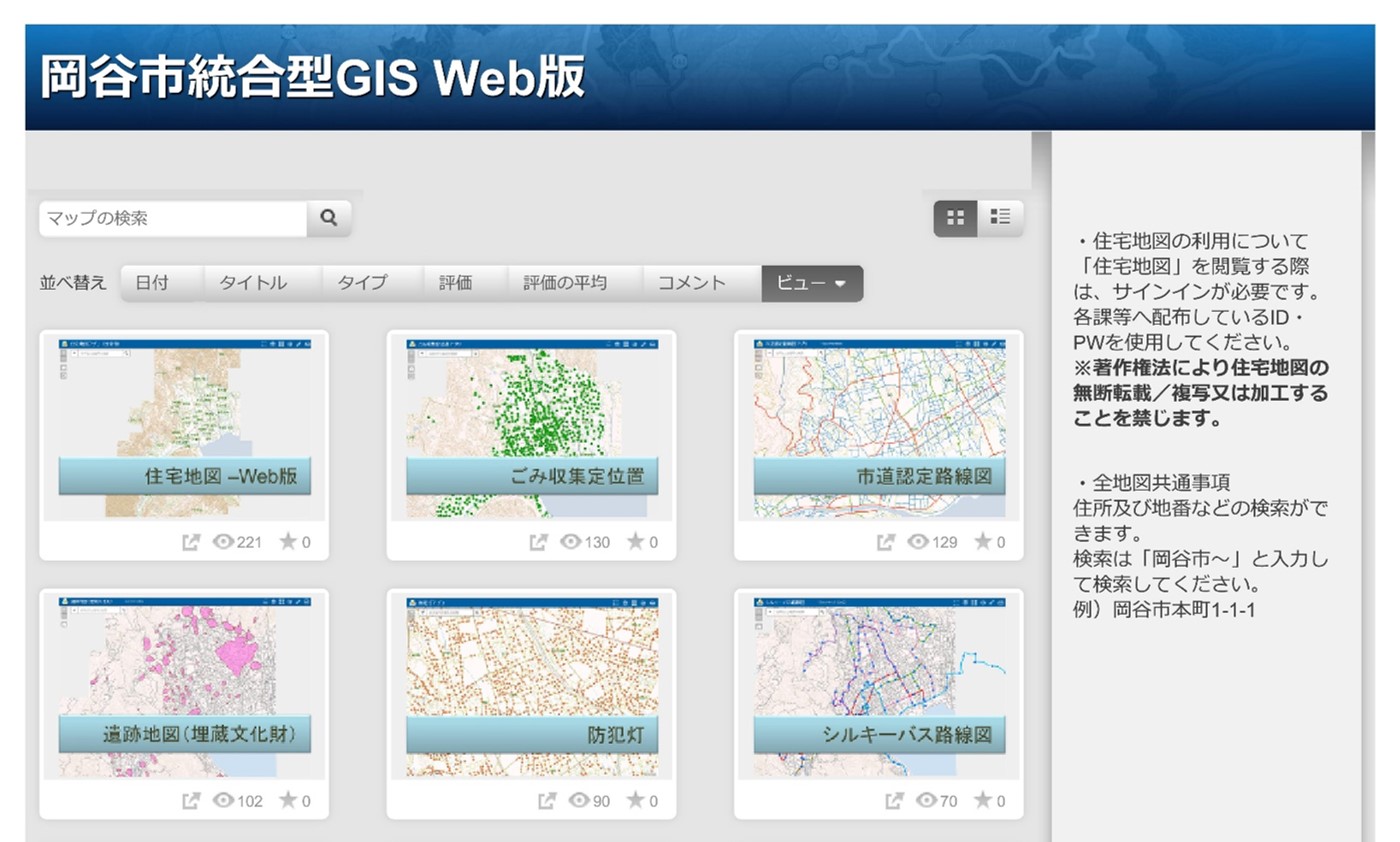Switch to grid view layout
This screenshot has height=842, width=1400.
tap(954, 217)
